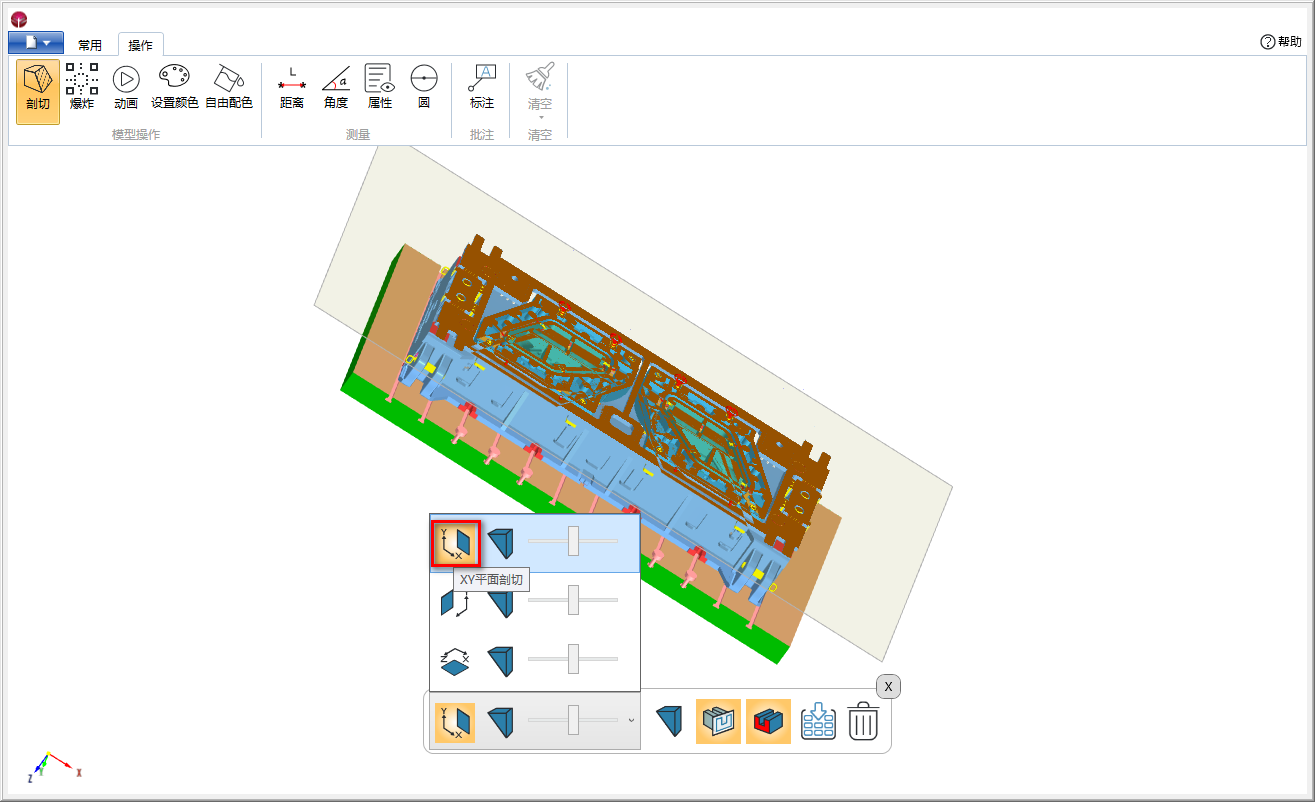Screen dimensions: 1315x802
Task: Collapse the plane dropdown via chevron
Action: click(631, 720)
